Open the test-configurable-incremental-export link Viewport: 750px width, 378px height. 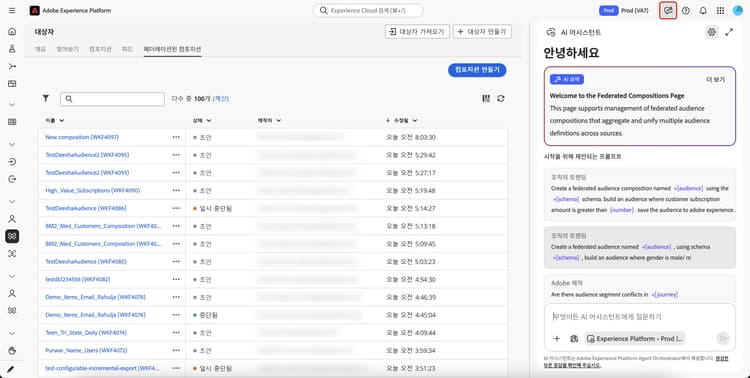(x=102, y=368)
